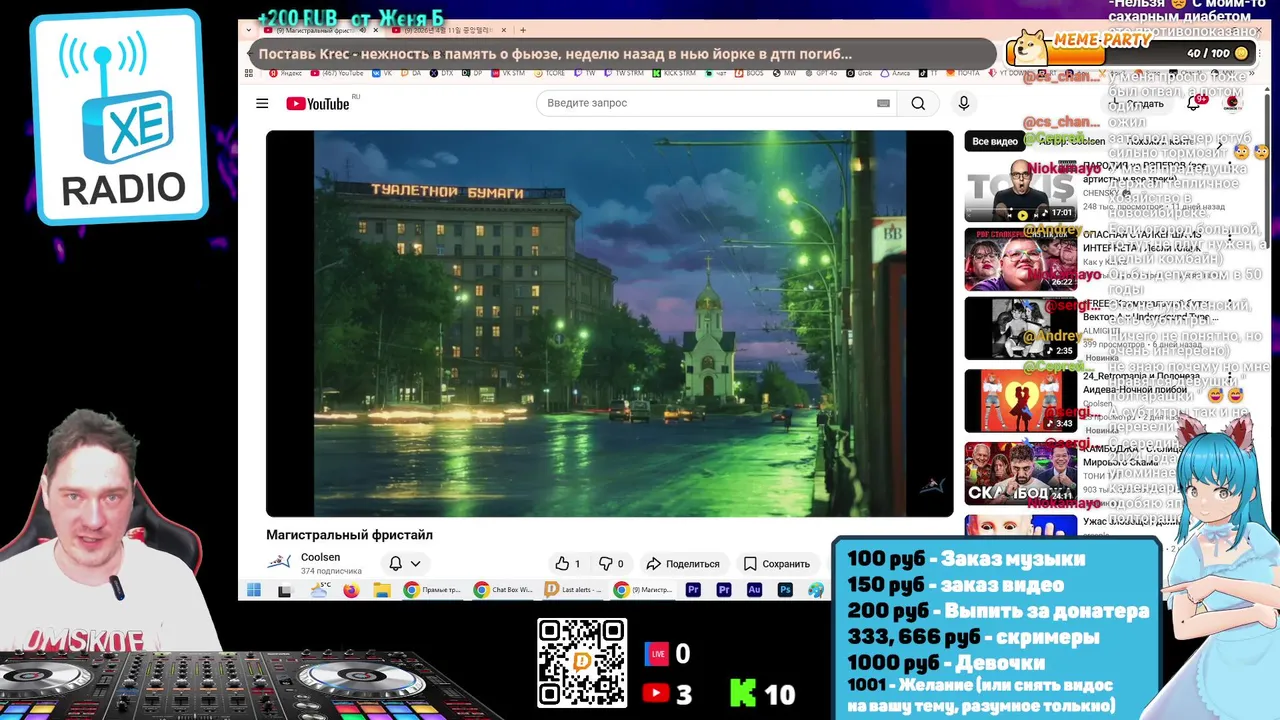
Task: Open File Explorer from the taskbar
Action: point(381,590)
